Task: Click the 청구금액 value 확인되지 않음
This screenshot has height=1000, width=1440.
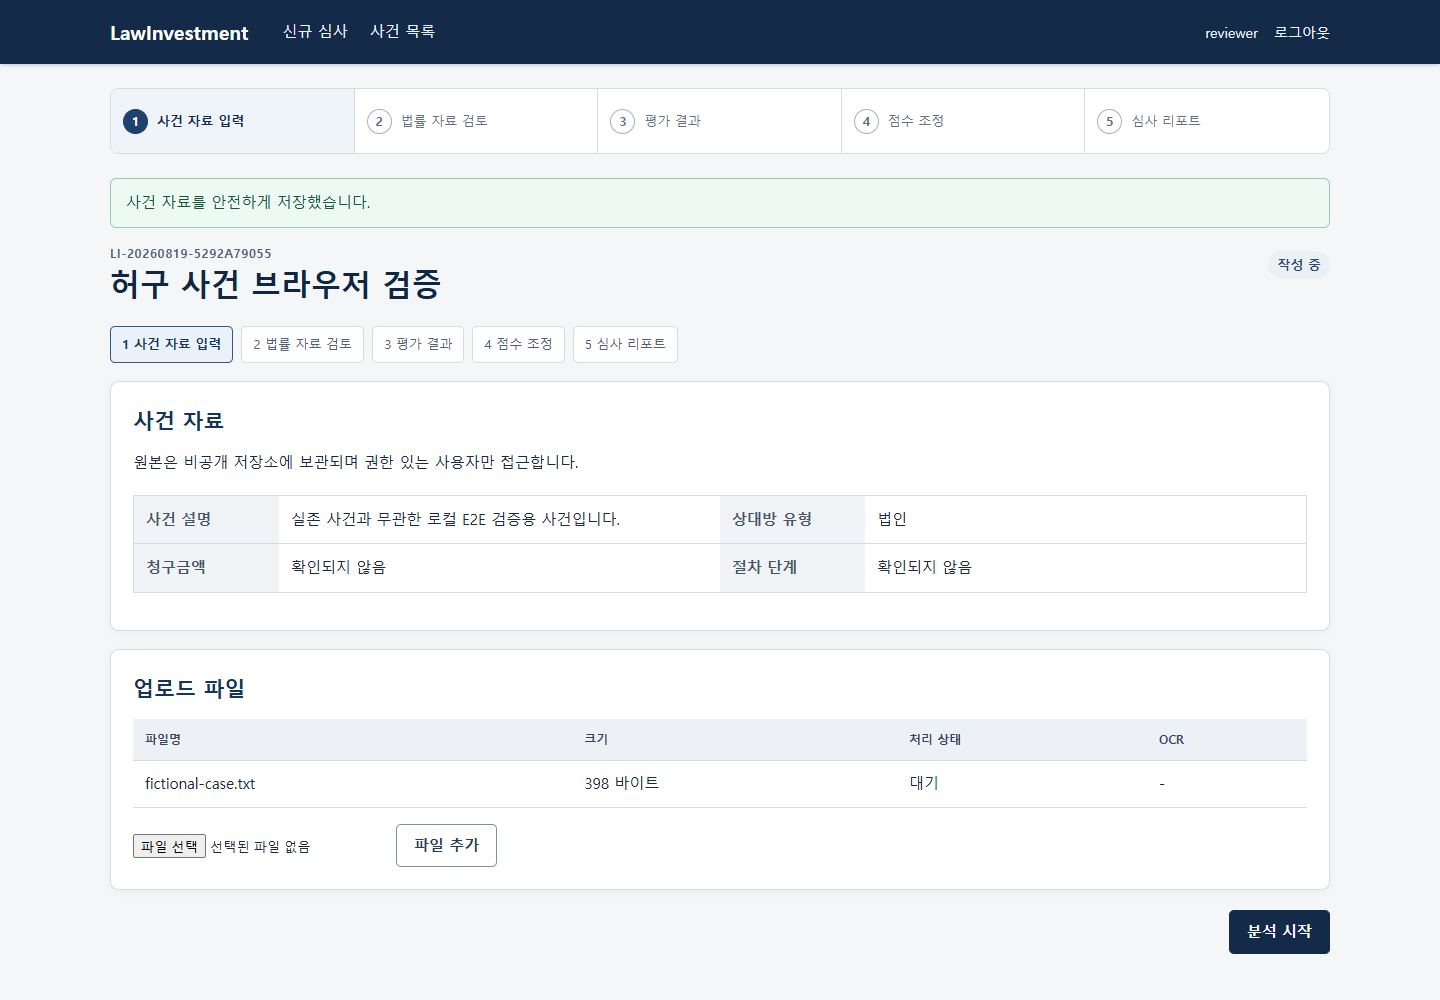Action: pyautogui.click(x=338, y=567)
